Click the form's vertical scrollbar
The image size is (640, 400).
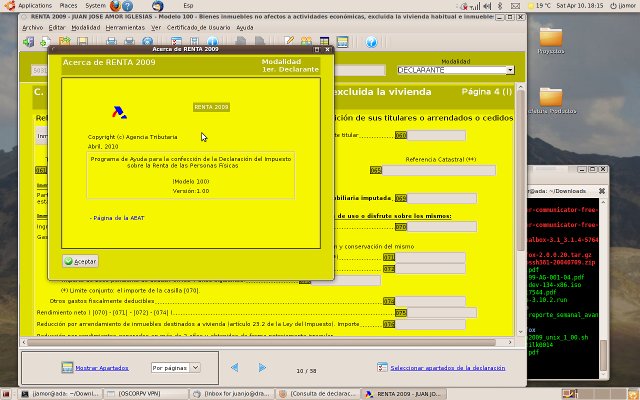[520, 171]
